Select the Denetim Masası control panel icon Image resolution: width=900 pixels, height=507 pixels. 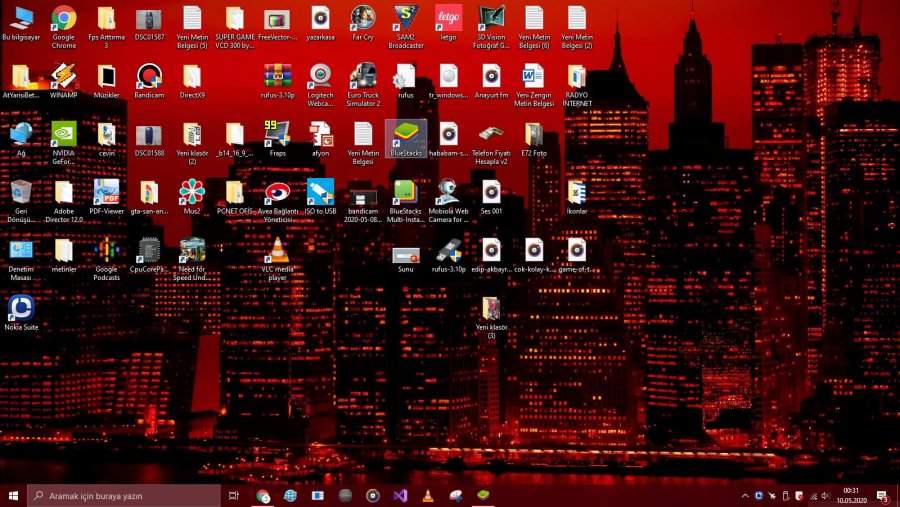[21, 260]
